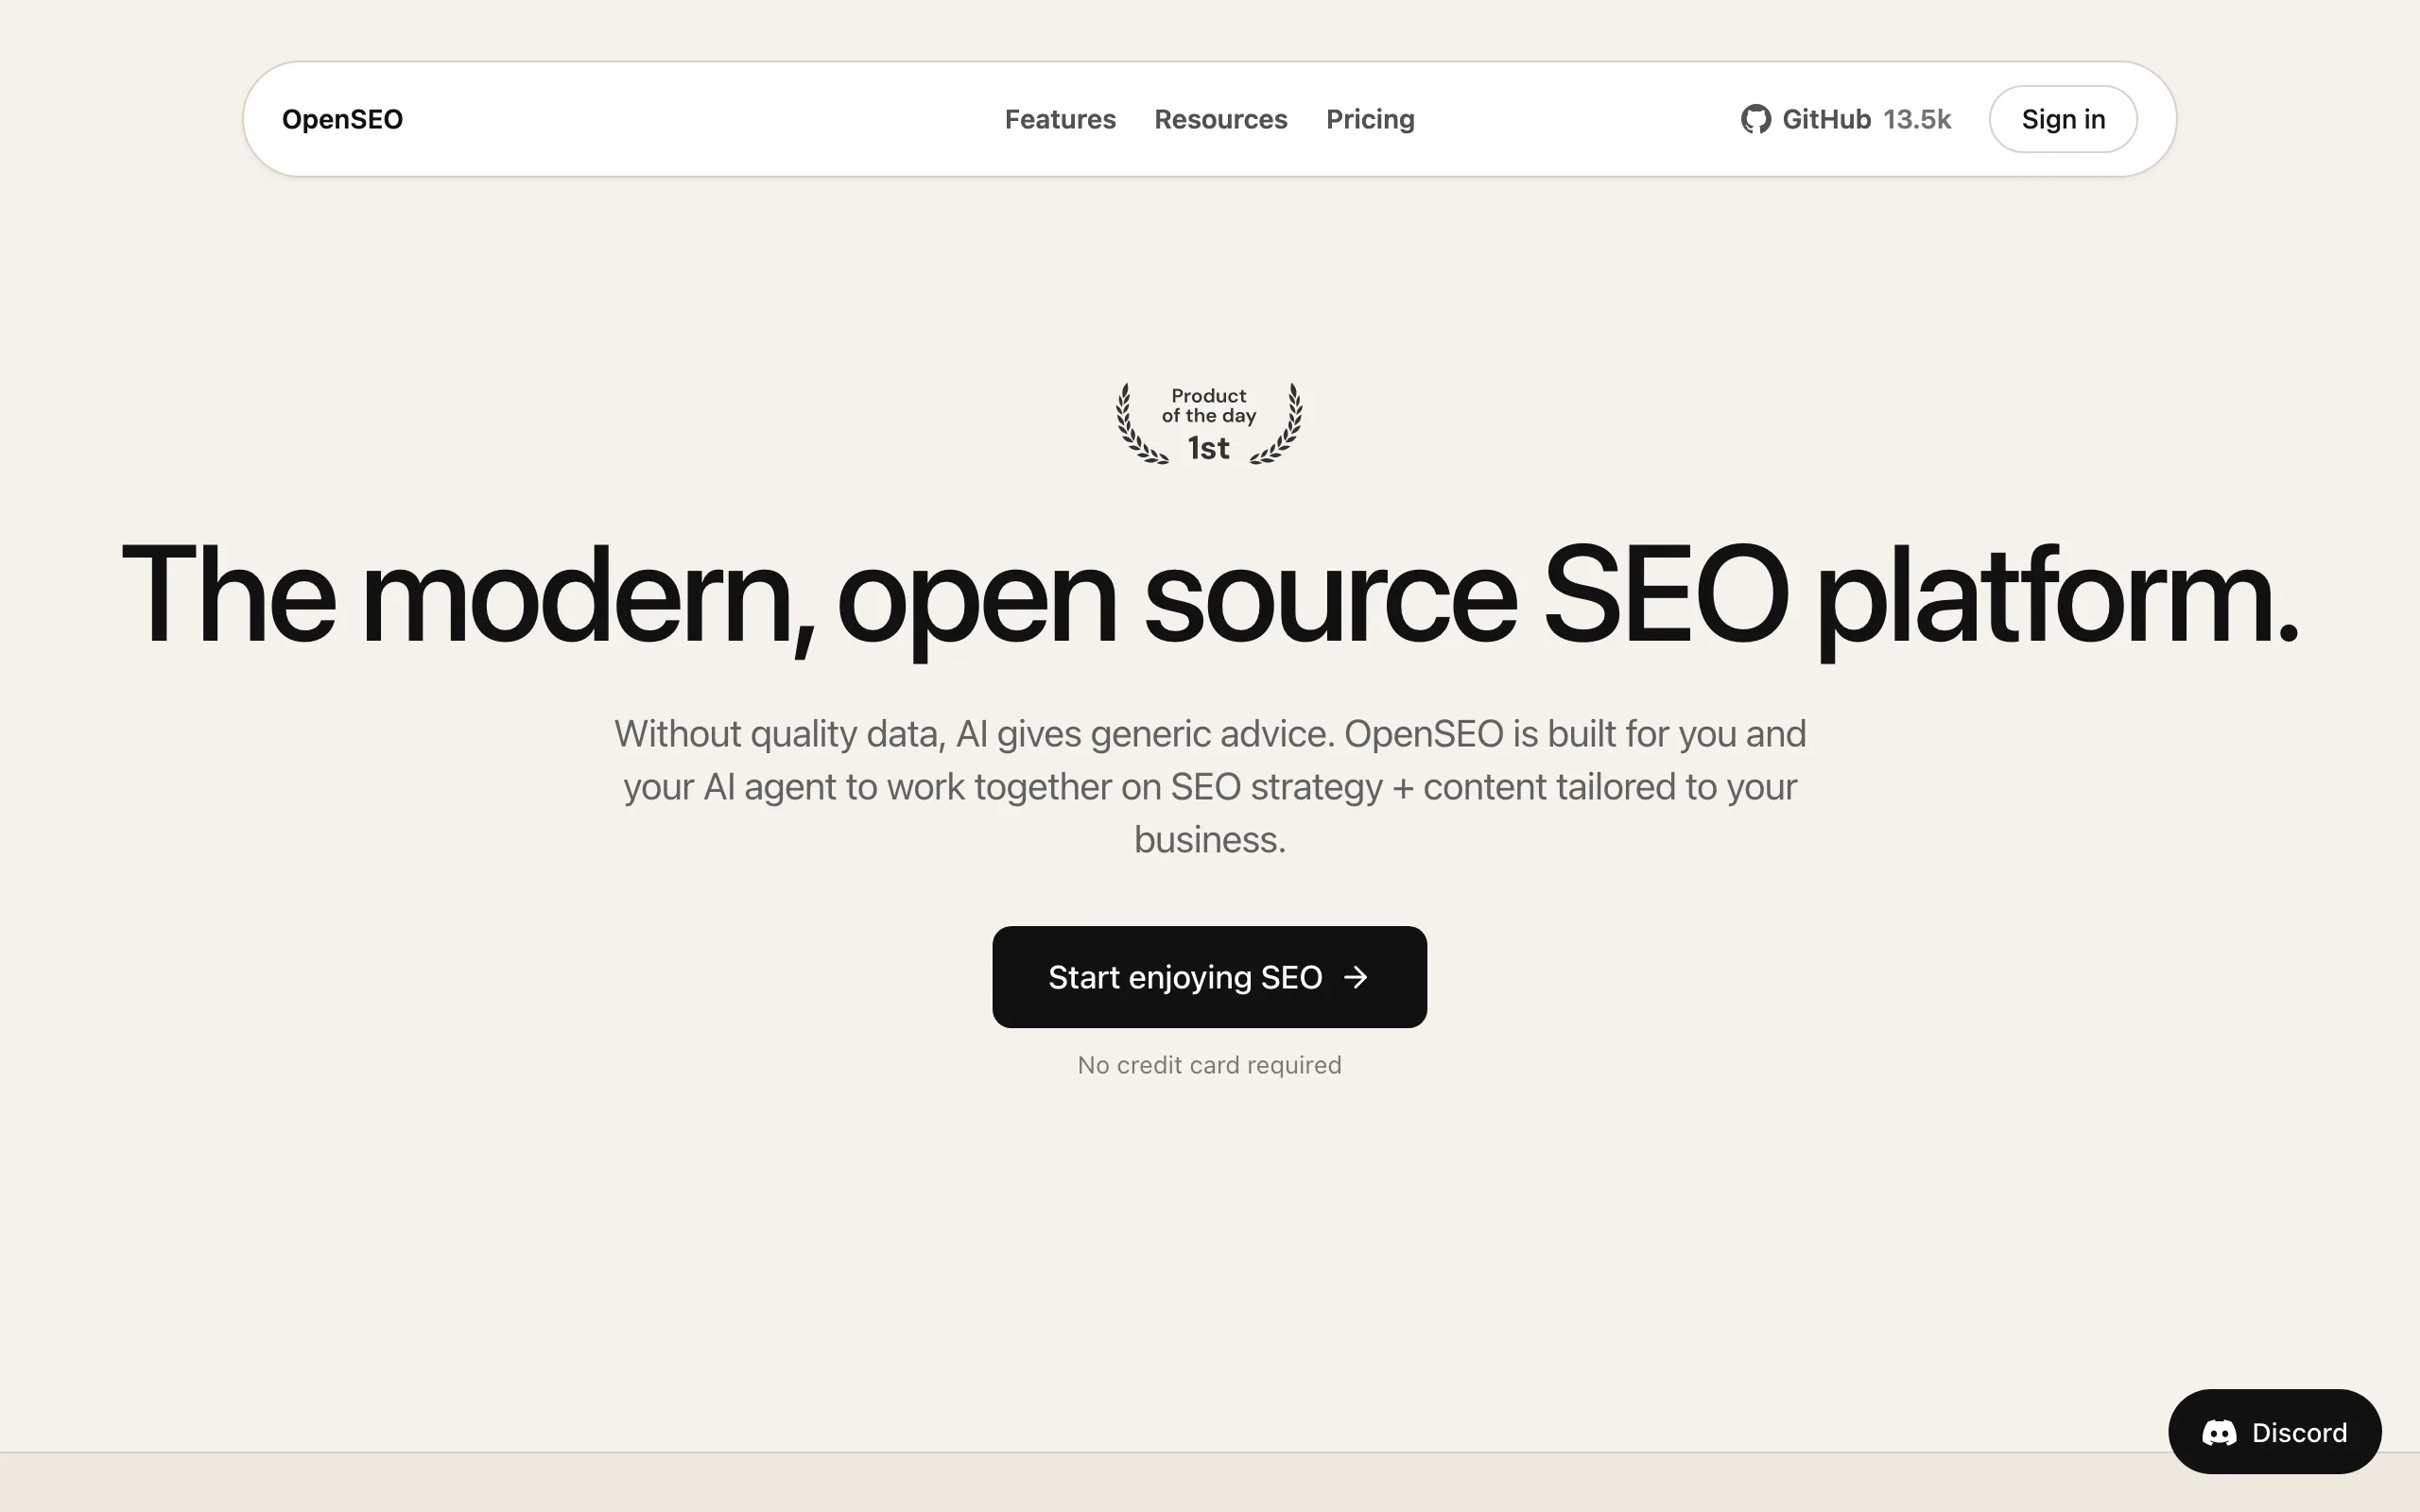Open the Product of the day badge
Screen dimensions: 2420x1512
point(1209,424)
